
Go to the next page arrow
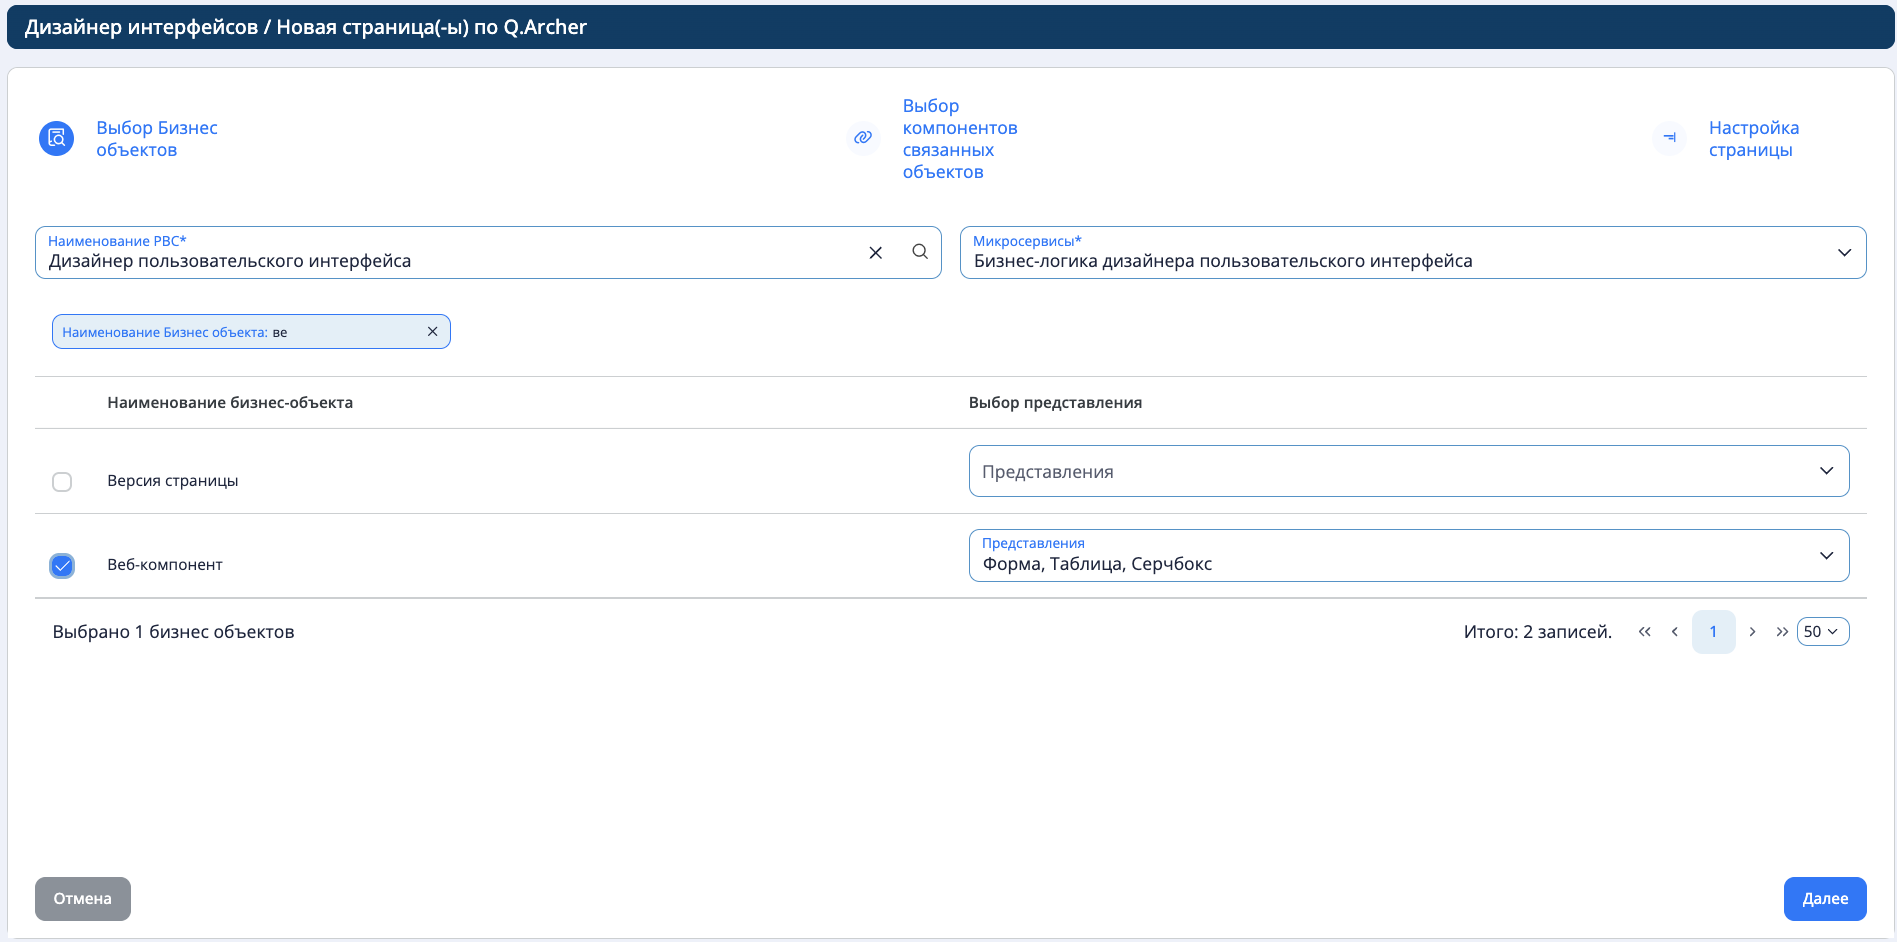click(x=1752, y=632)
